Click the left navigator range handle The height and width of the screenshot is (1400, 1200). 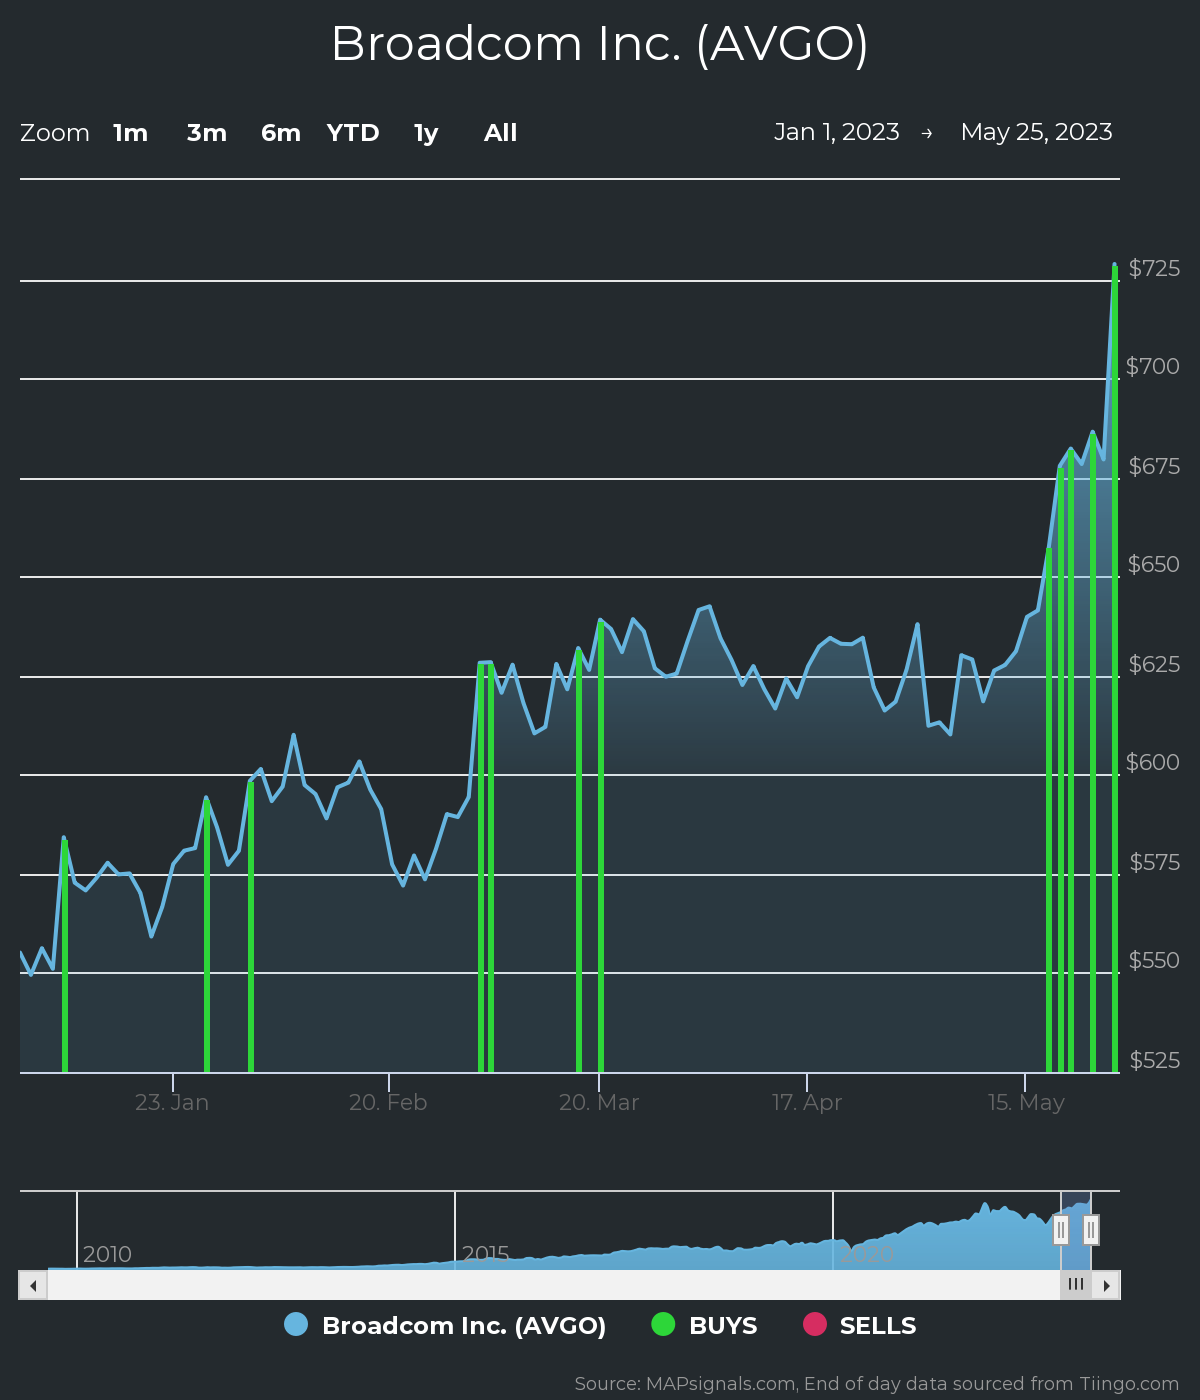[1061, 1230]
